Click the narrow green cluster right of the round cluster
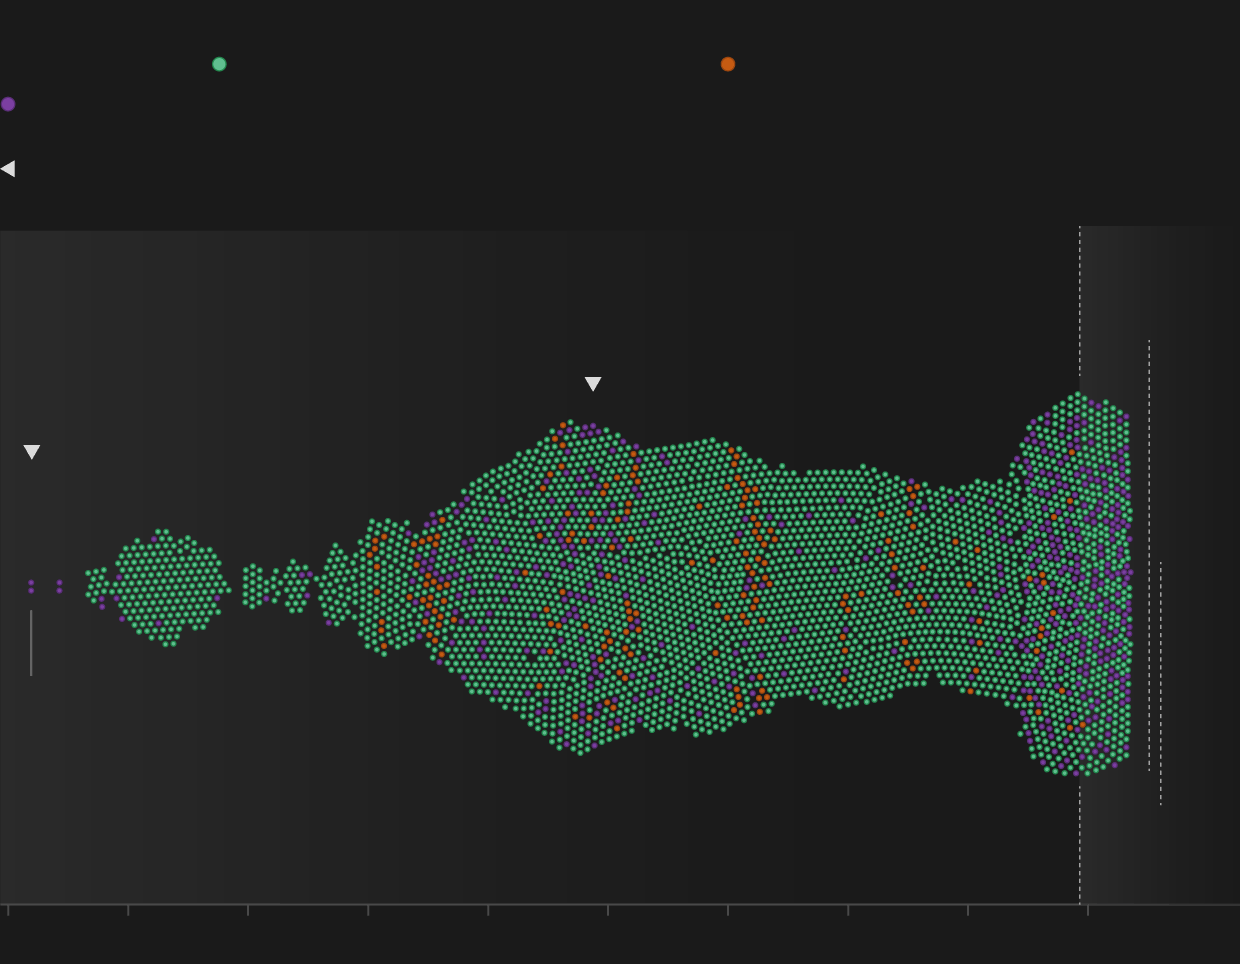 [x=253, y=586]
